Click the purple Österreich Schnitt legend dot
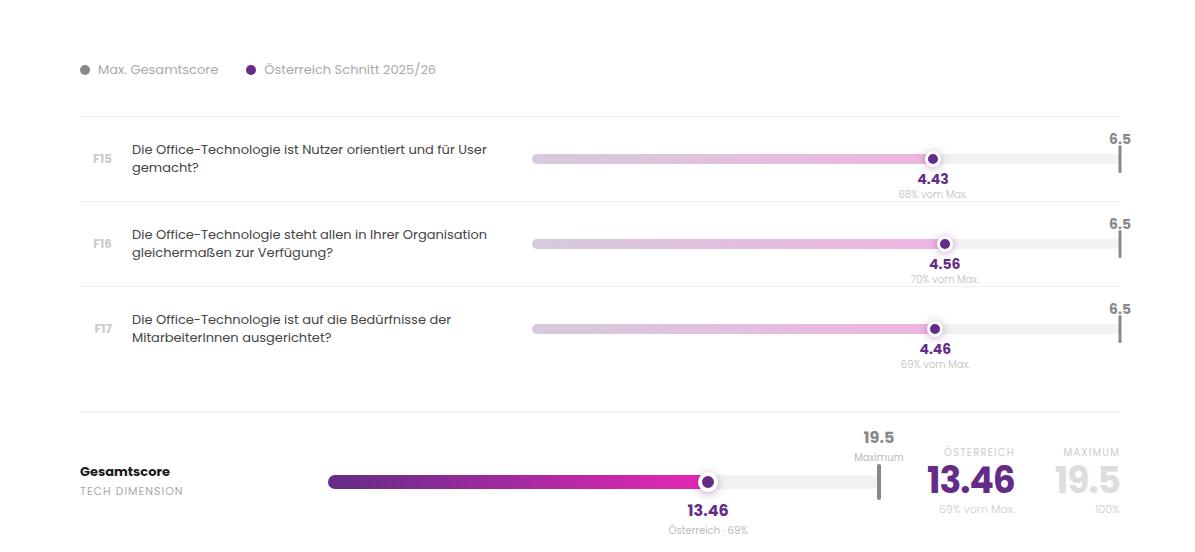This screenshot has height=552, width=1195. tap(251, 70)
